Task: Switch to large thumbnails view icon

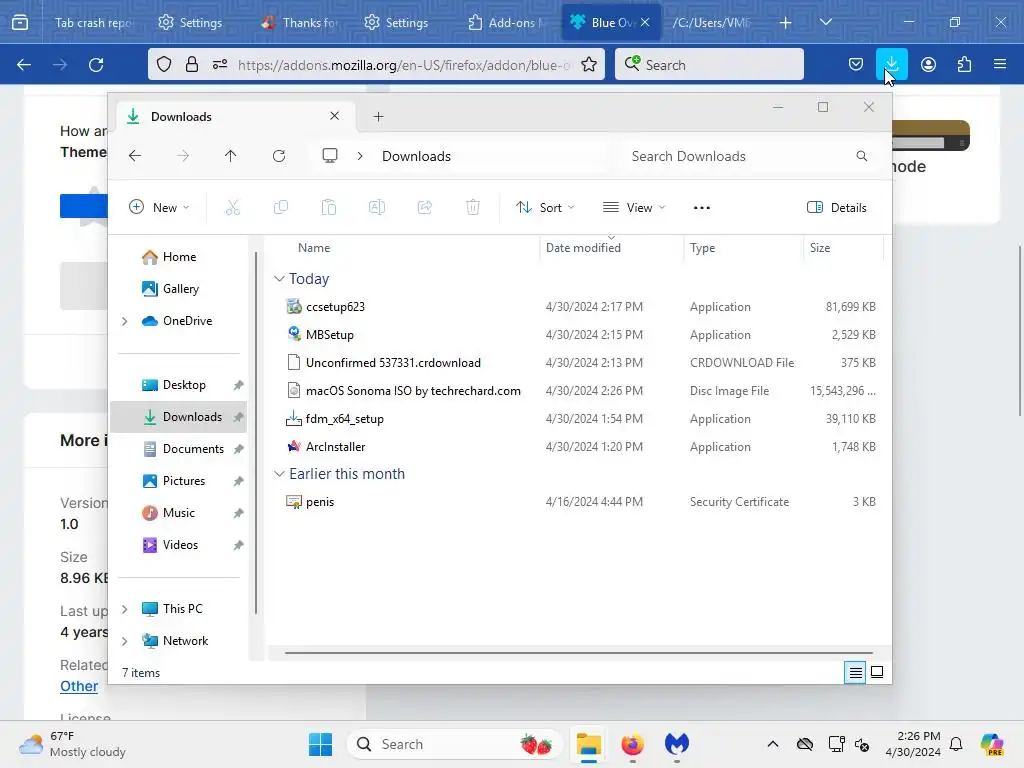Action: tap(877, 672)
